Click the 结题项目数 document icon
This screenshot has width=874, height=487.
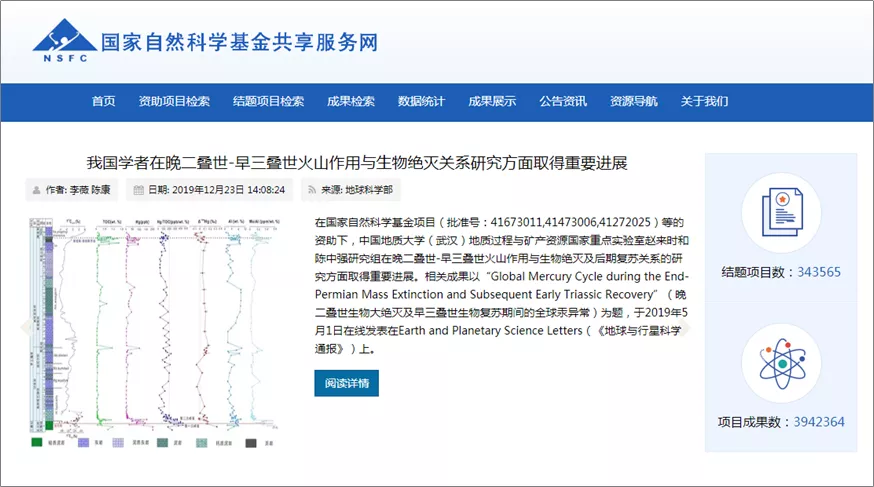[x=781, y=212]
